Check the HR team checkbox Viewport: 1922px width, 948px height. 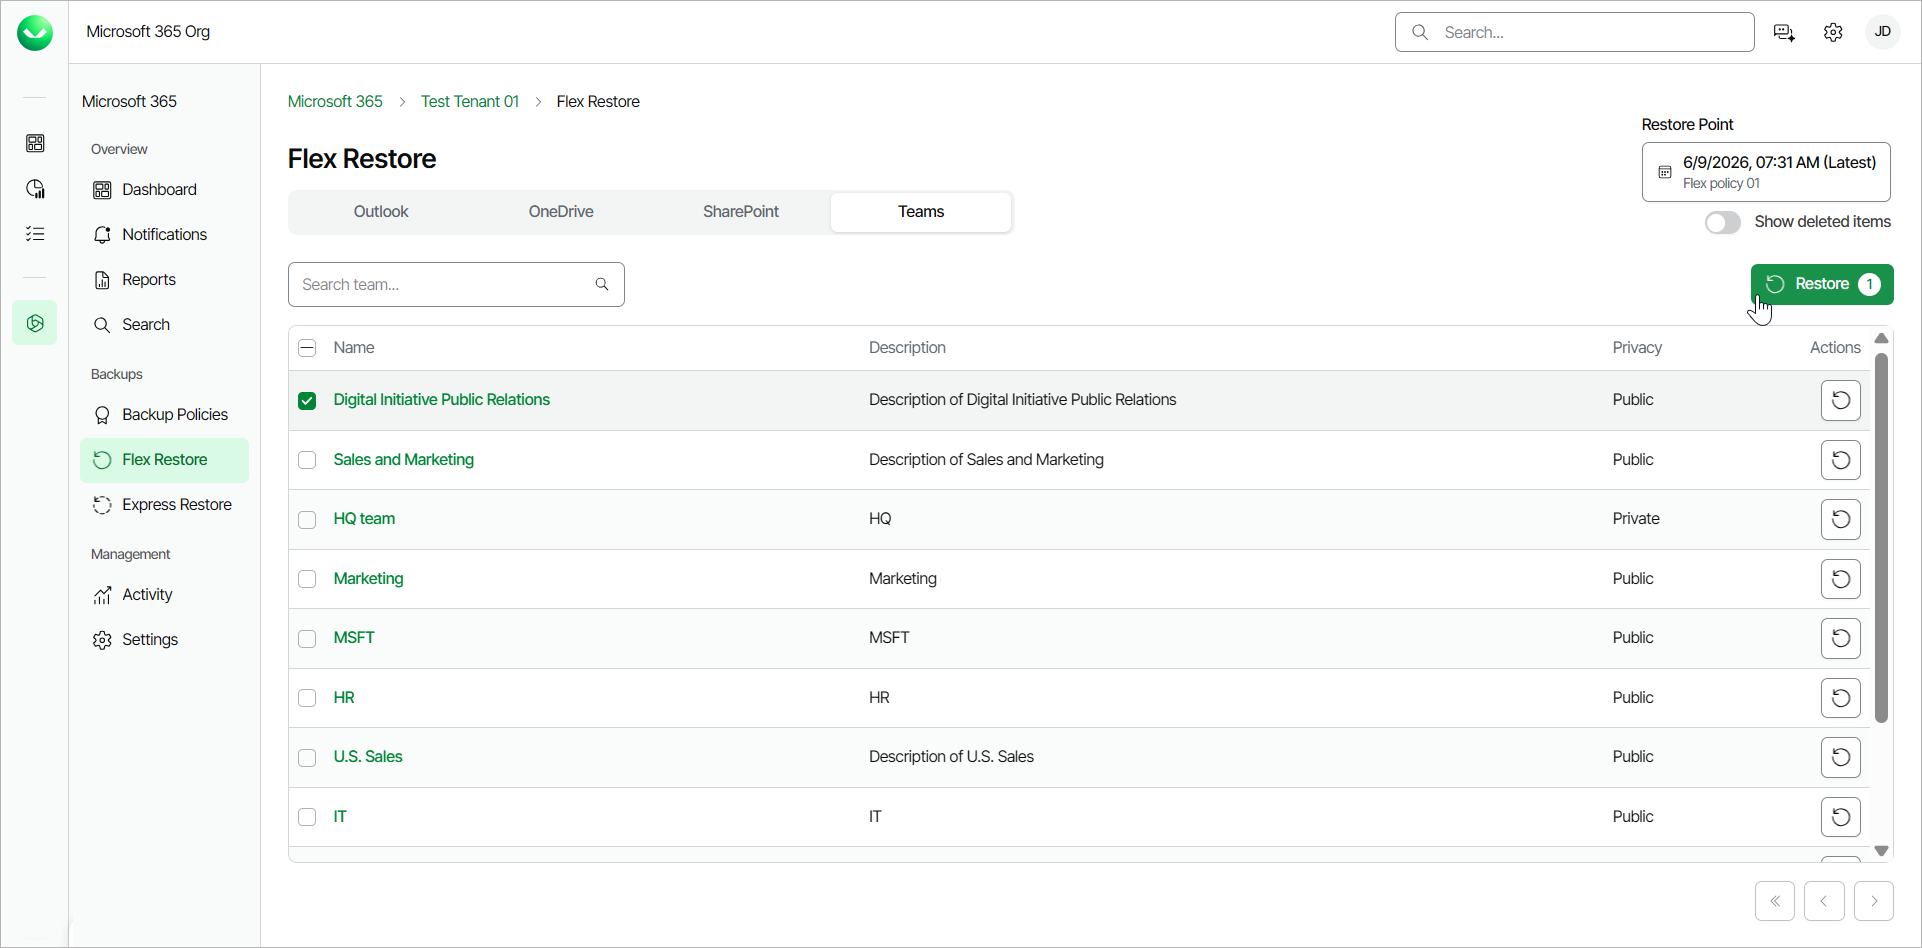307,698
